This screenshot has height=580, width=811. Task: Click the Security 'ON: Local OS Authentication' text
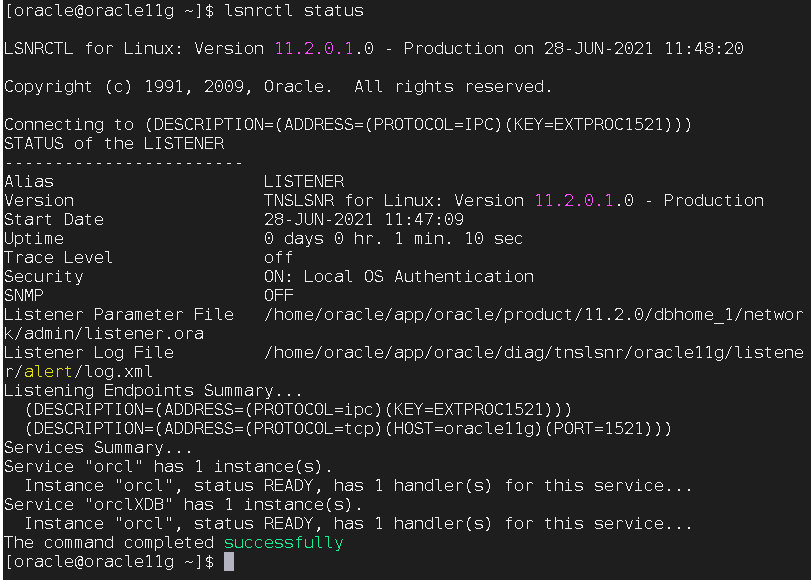click(399, 277)
